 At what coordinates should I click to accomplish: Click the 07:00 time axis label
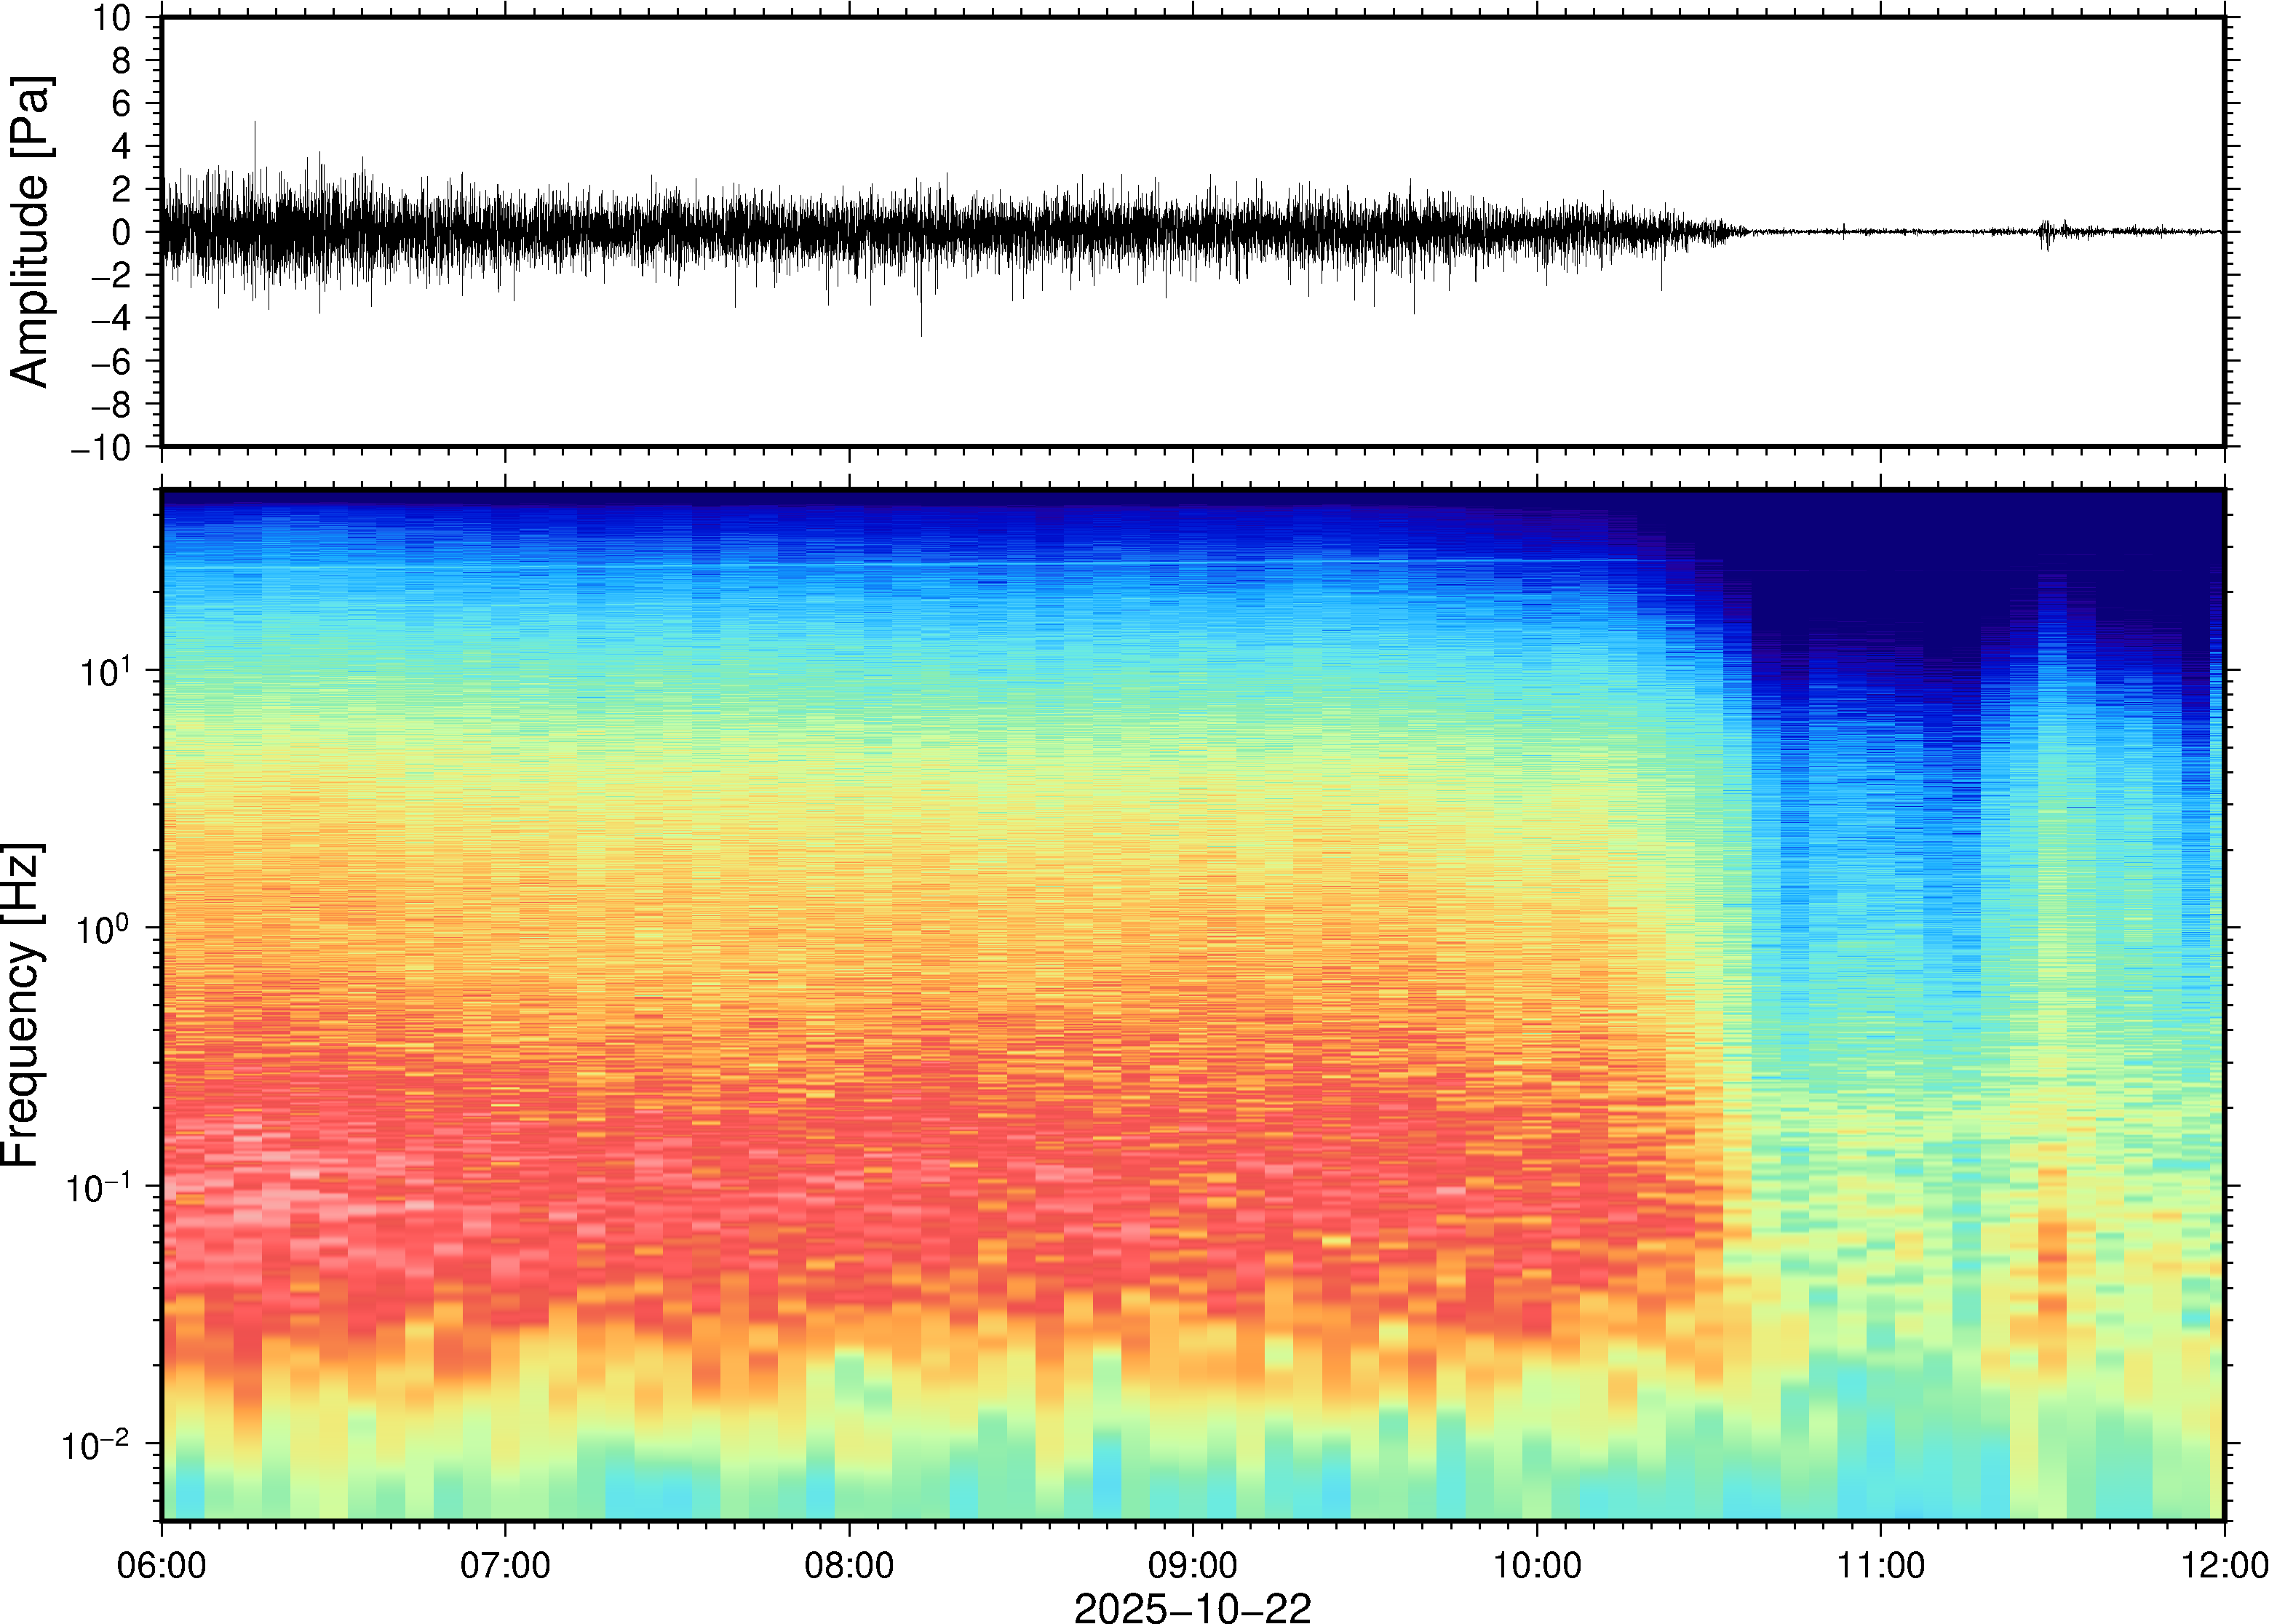(505, 1565)
